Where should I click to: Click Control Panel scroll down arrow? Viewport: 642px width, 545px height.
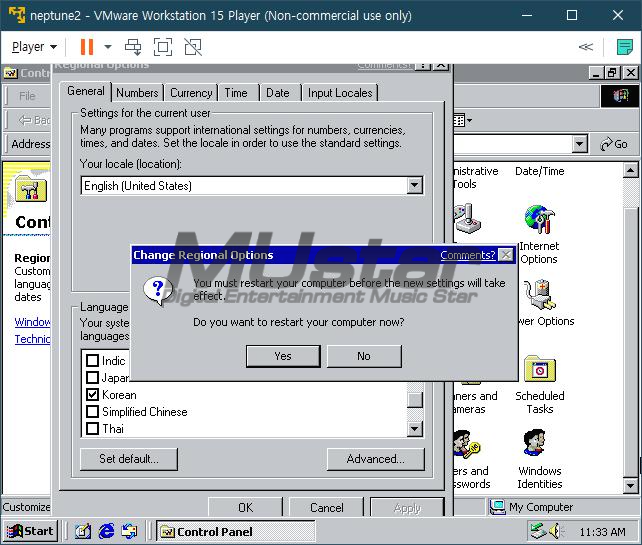(631, 486)
